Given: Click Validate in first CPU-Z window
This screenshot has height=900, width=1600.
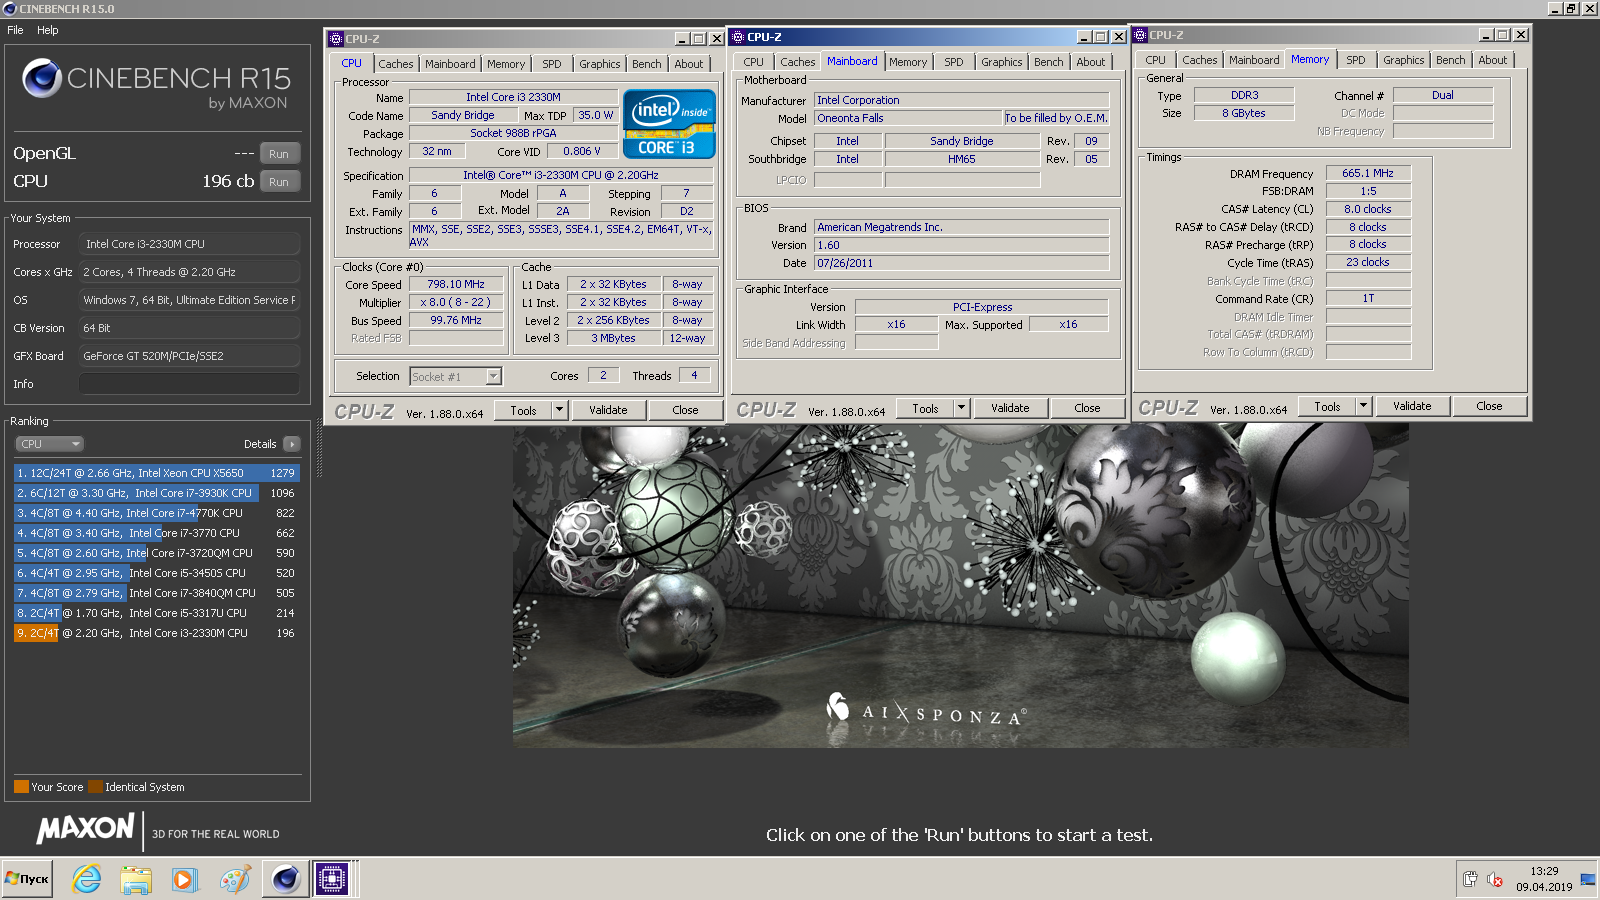Looking at the screenshot, I should pos(608,410).
